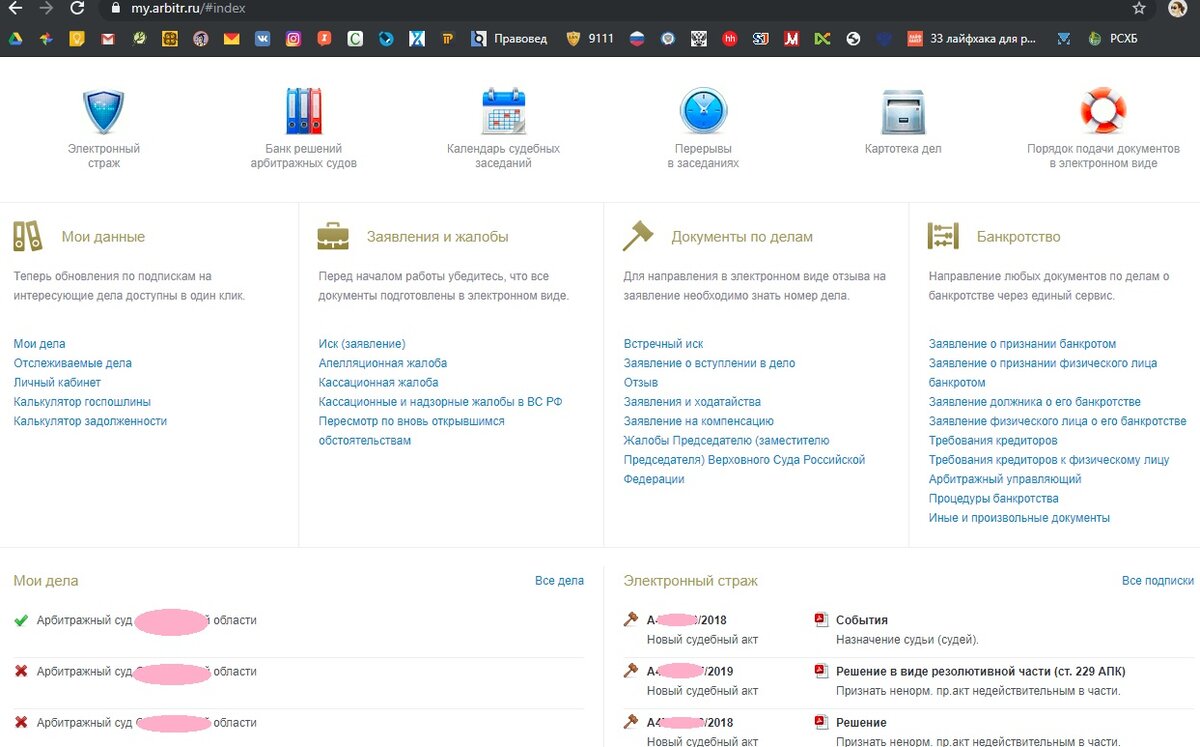Open the 9111 bookmark
This screenshot has height=747, width=1200.
pos(590,39)
